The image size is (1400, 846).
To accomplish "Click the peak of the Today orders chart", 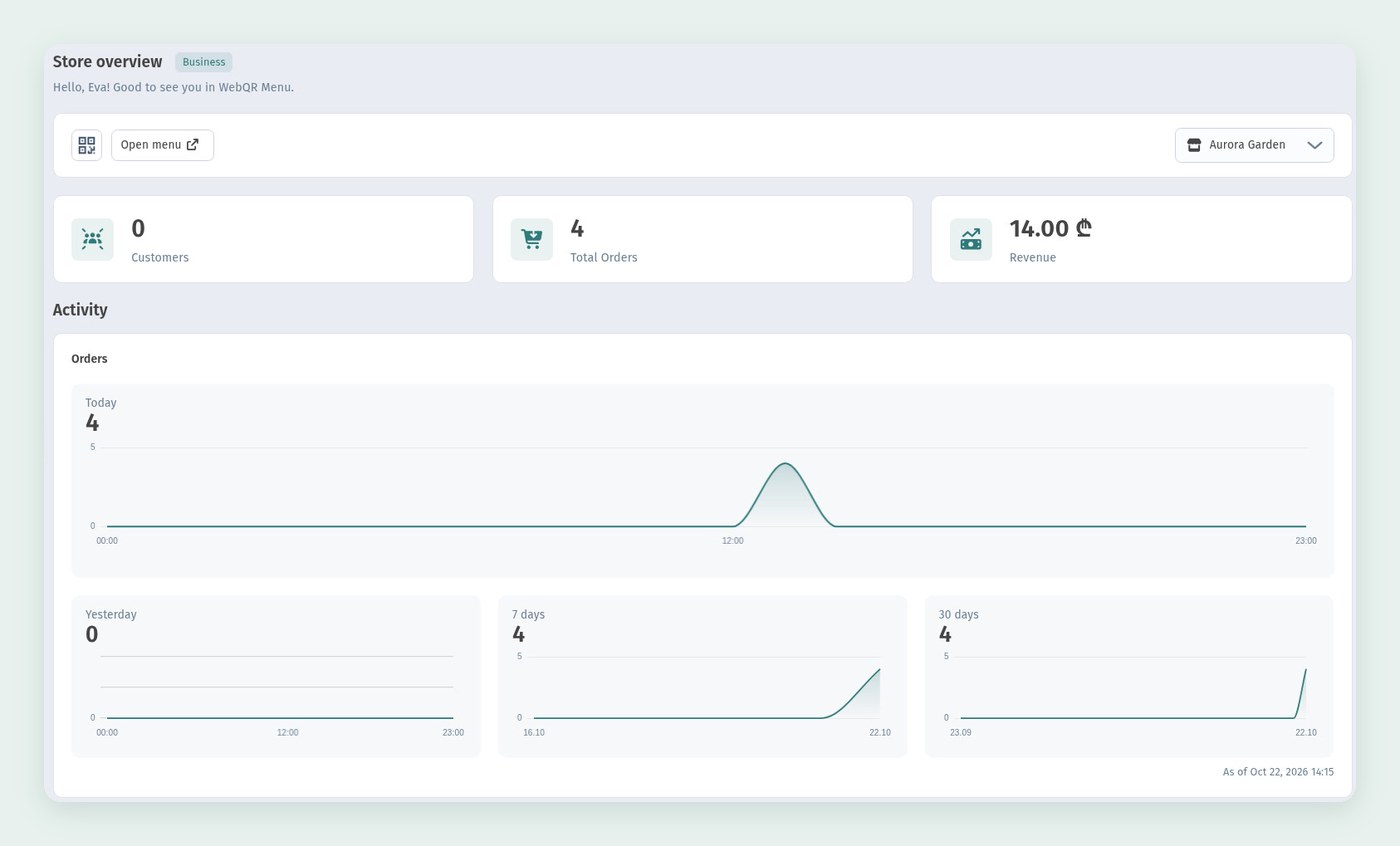I will tap(785, 464).
